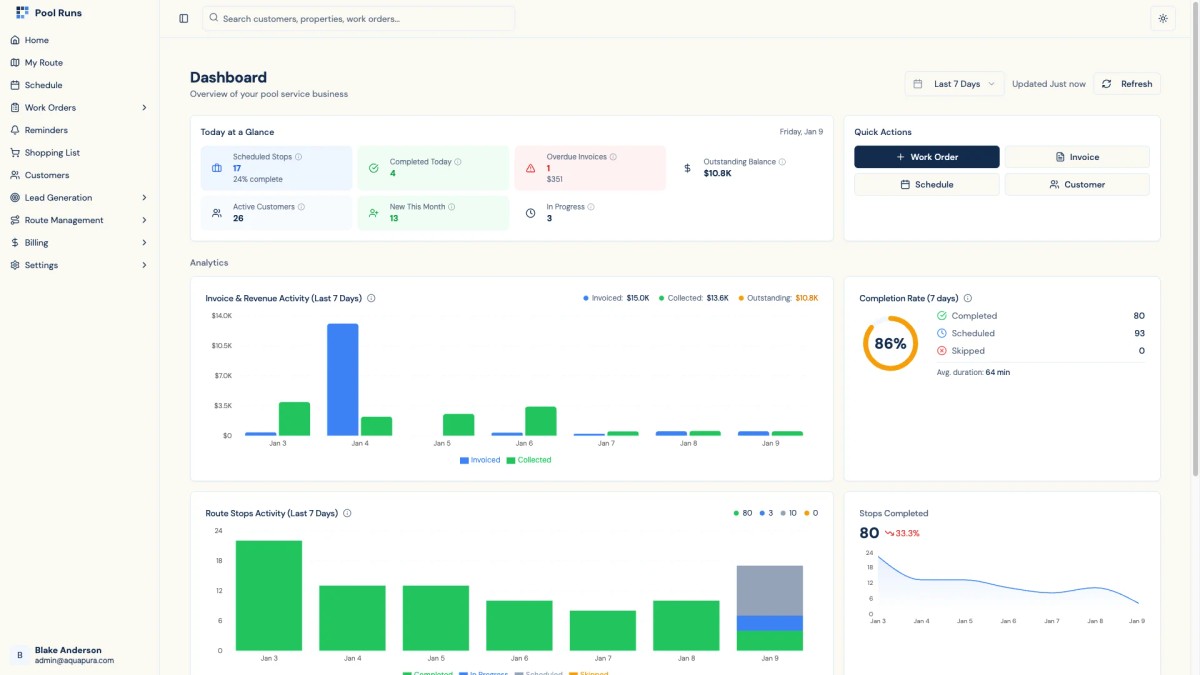Click the Pool Runs logo icon
This screenshot has height=675, width=1200.
tap(22, 13)
